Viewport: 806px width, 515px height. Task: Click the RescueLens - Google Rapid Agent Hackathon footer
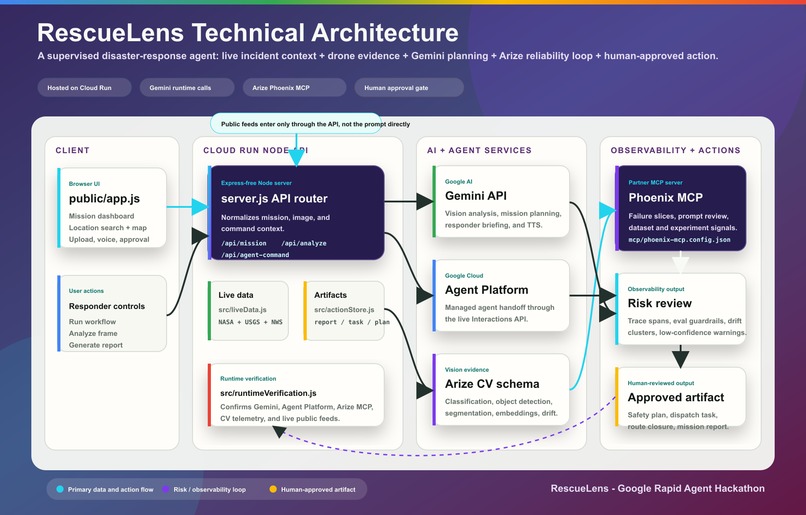(x=657, y=489)
